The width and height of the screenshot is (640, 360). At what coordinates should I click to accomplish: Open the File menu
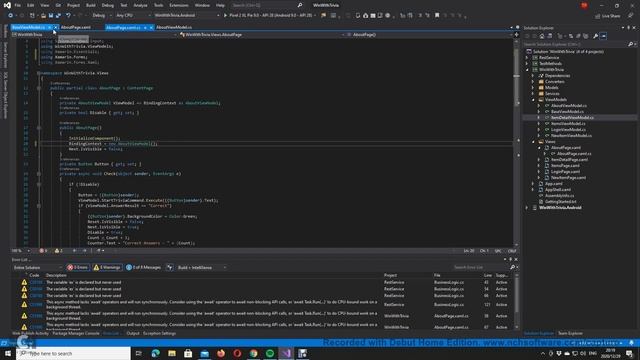(x=18, y=5)
